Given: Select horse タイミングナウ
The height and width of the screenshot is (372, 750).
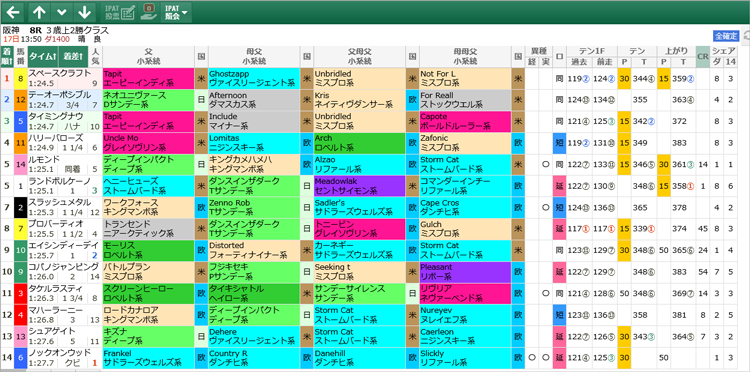Looking at the screenshot, I should [x=55, y=116].
